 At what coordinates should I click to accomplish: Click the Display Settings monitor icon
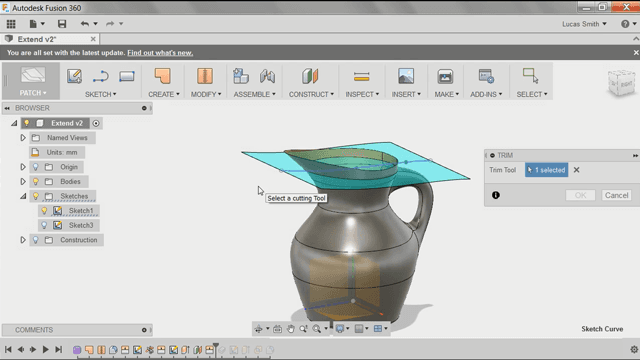tap(340, 329)
